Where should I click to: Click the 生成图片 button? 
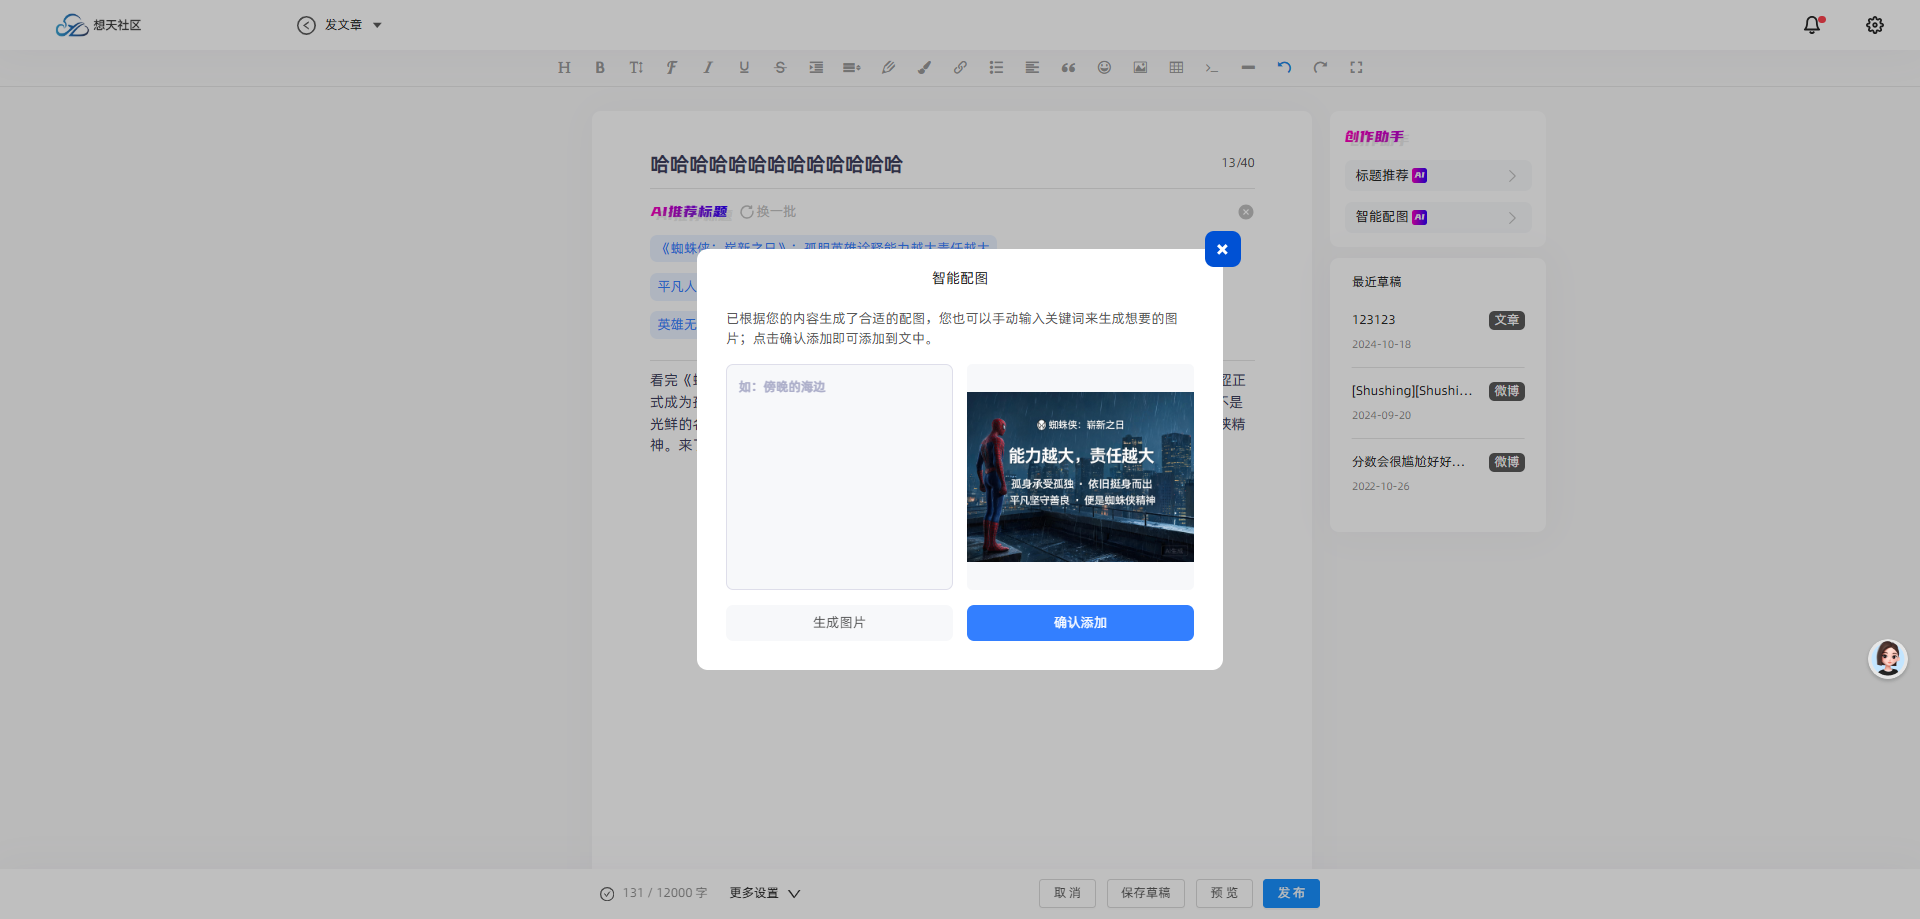pos(839,623)
